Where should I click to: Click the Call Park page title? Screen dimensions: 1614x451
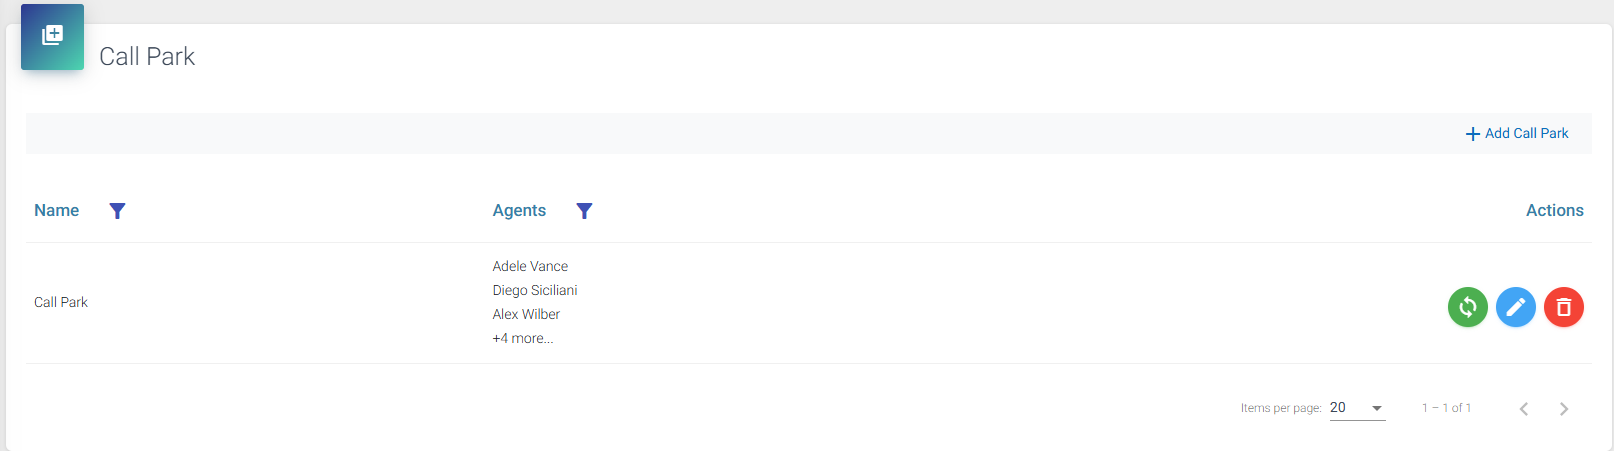coord(147,57)
